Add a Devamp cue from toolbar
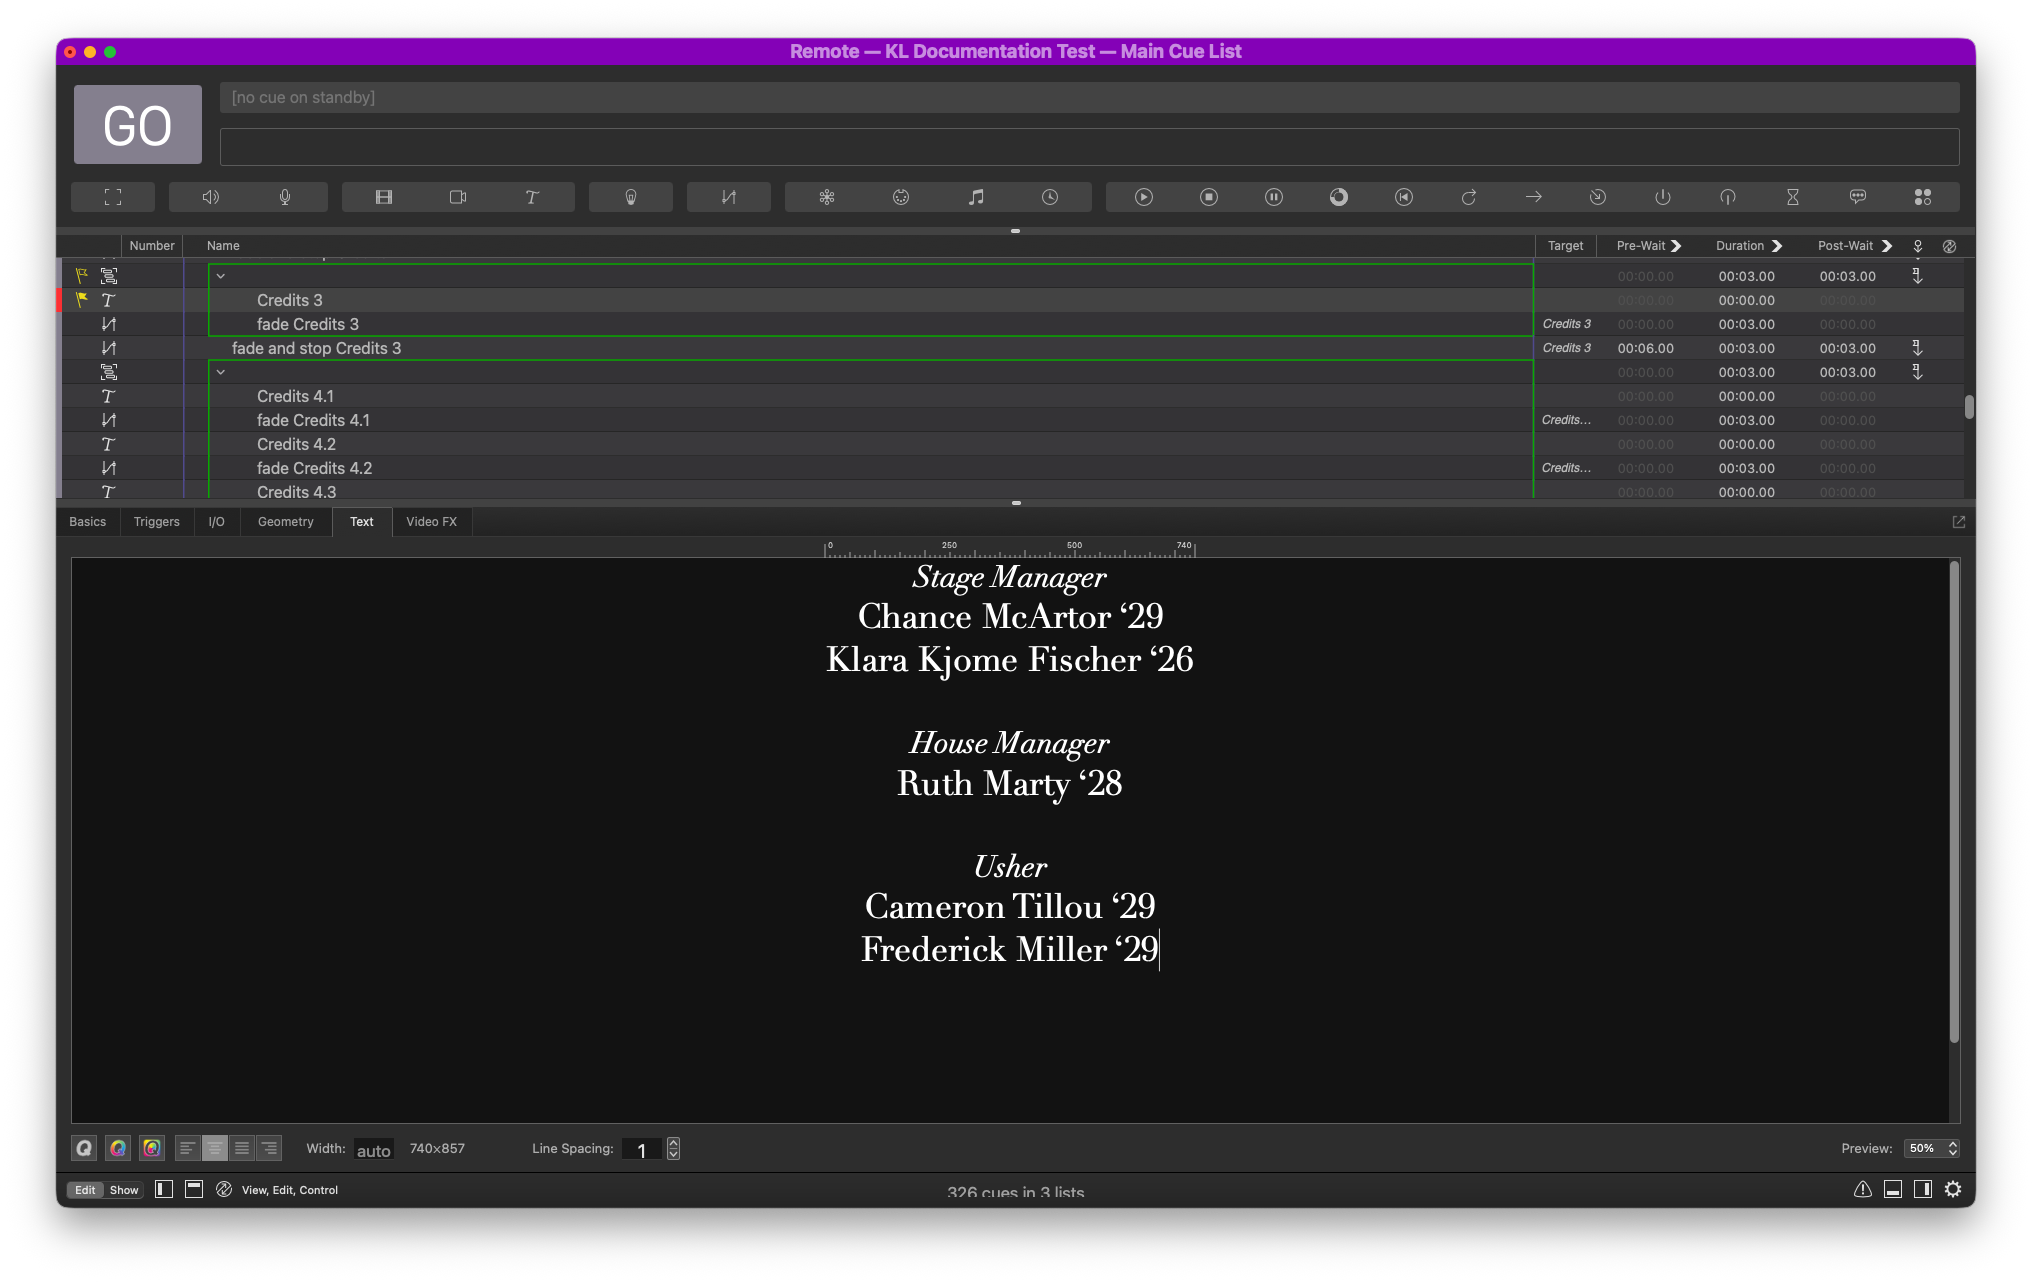 point(1469,197)
